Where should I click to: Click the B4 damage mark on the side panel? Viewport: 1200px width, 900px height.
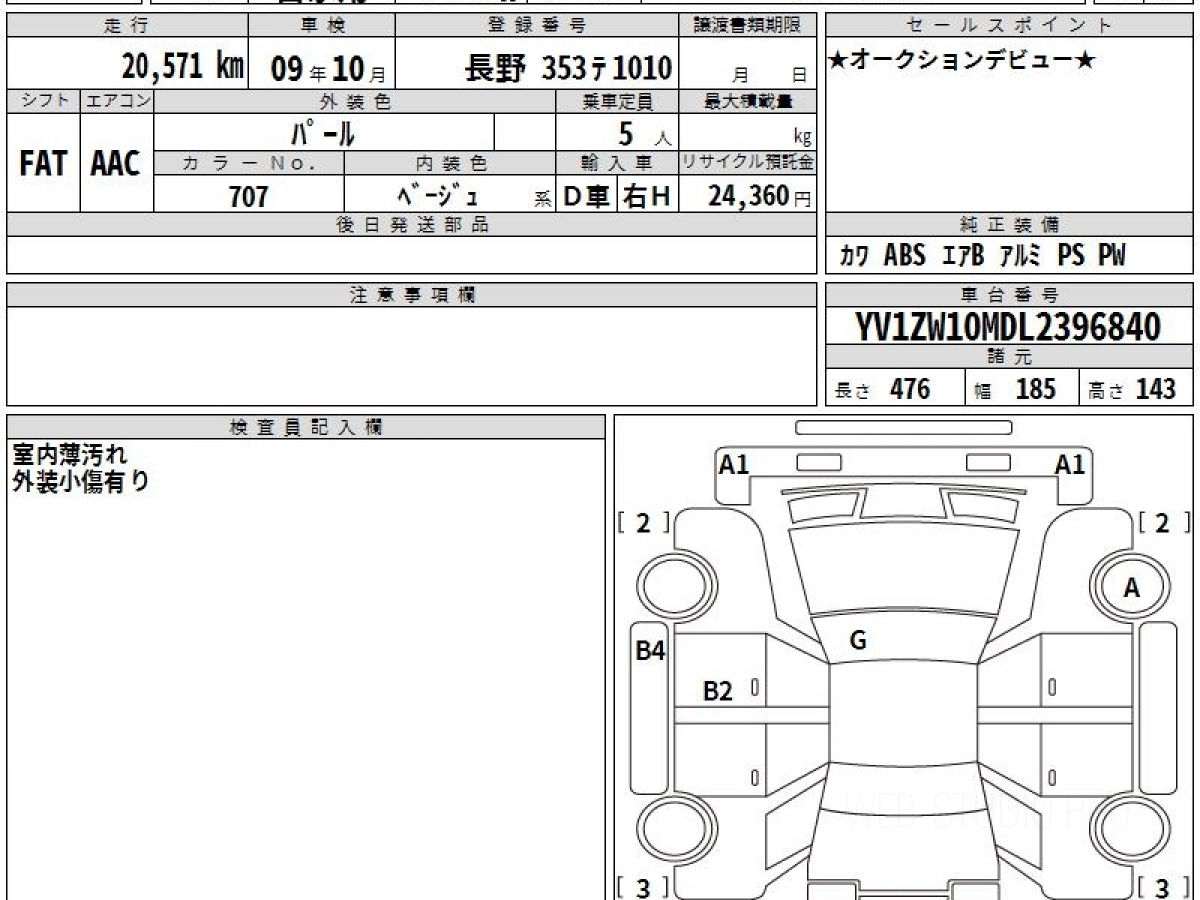[x=650, y=651]
